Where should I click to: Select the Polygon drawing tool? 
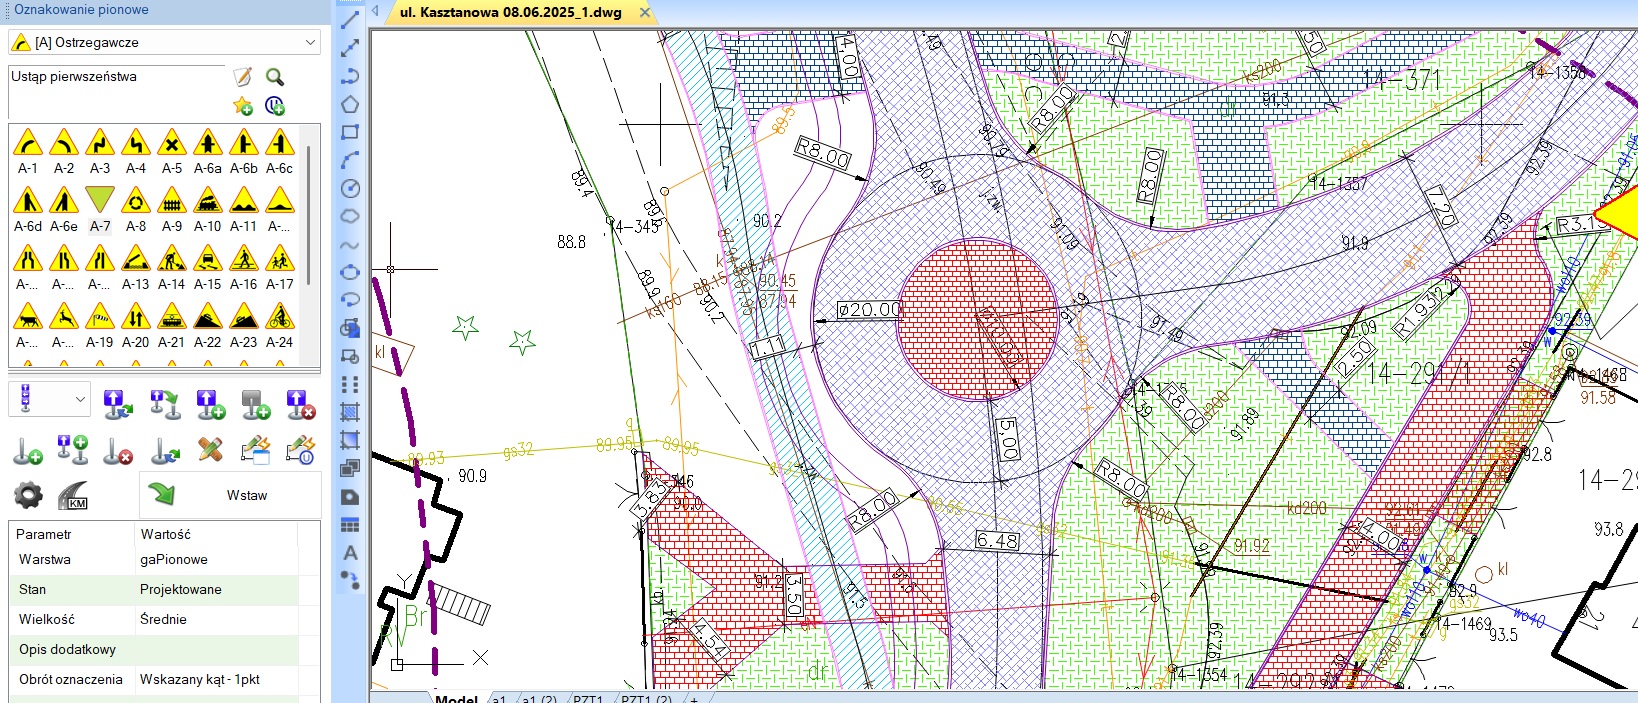350,104
